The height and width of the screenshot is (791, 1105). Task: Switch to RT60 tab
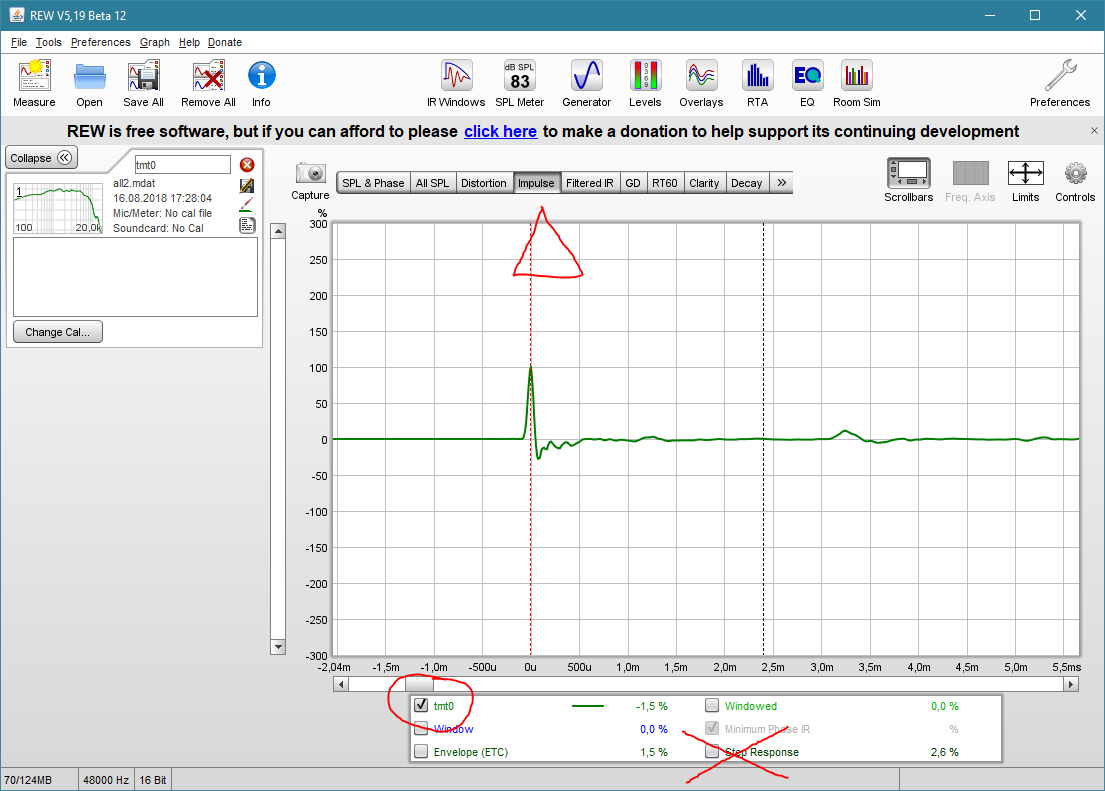click(665, 183)
